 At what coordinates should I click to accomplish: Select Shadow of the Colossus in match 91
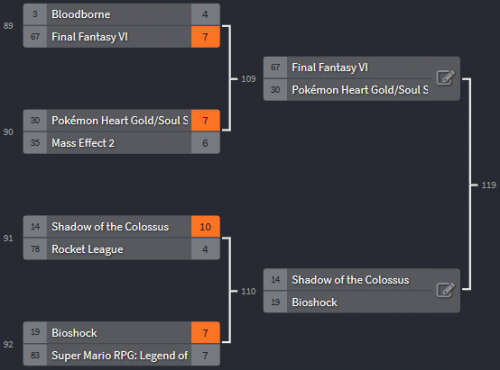pos(121,227)
